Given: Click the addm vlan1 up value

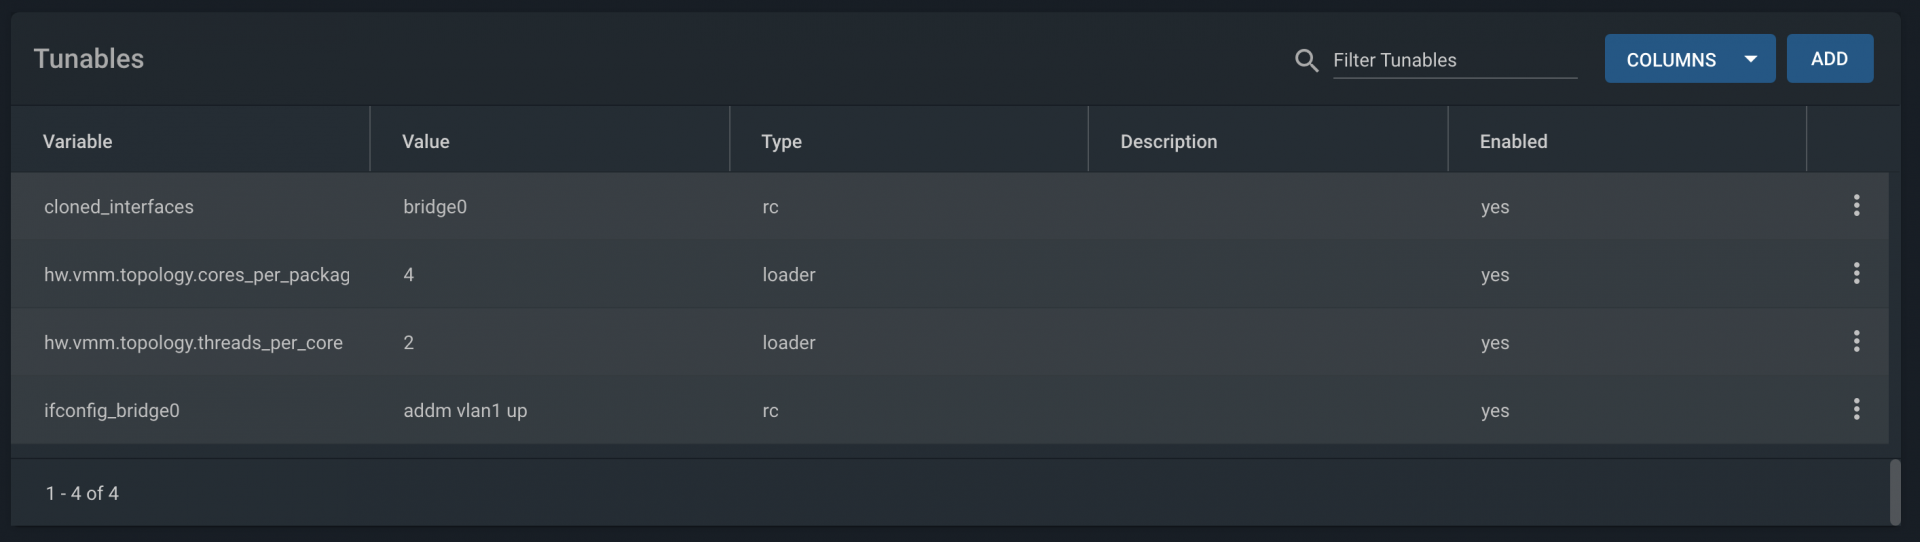Looking at the screenshot, I should 465,410.
